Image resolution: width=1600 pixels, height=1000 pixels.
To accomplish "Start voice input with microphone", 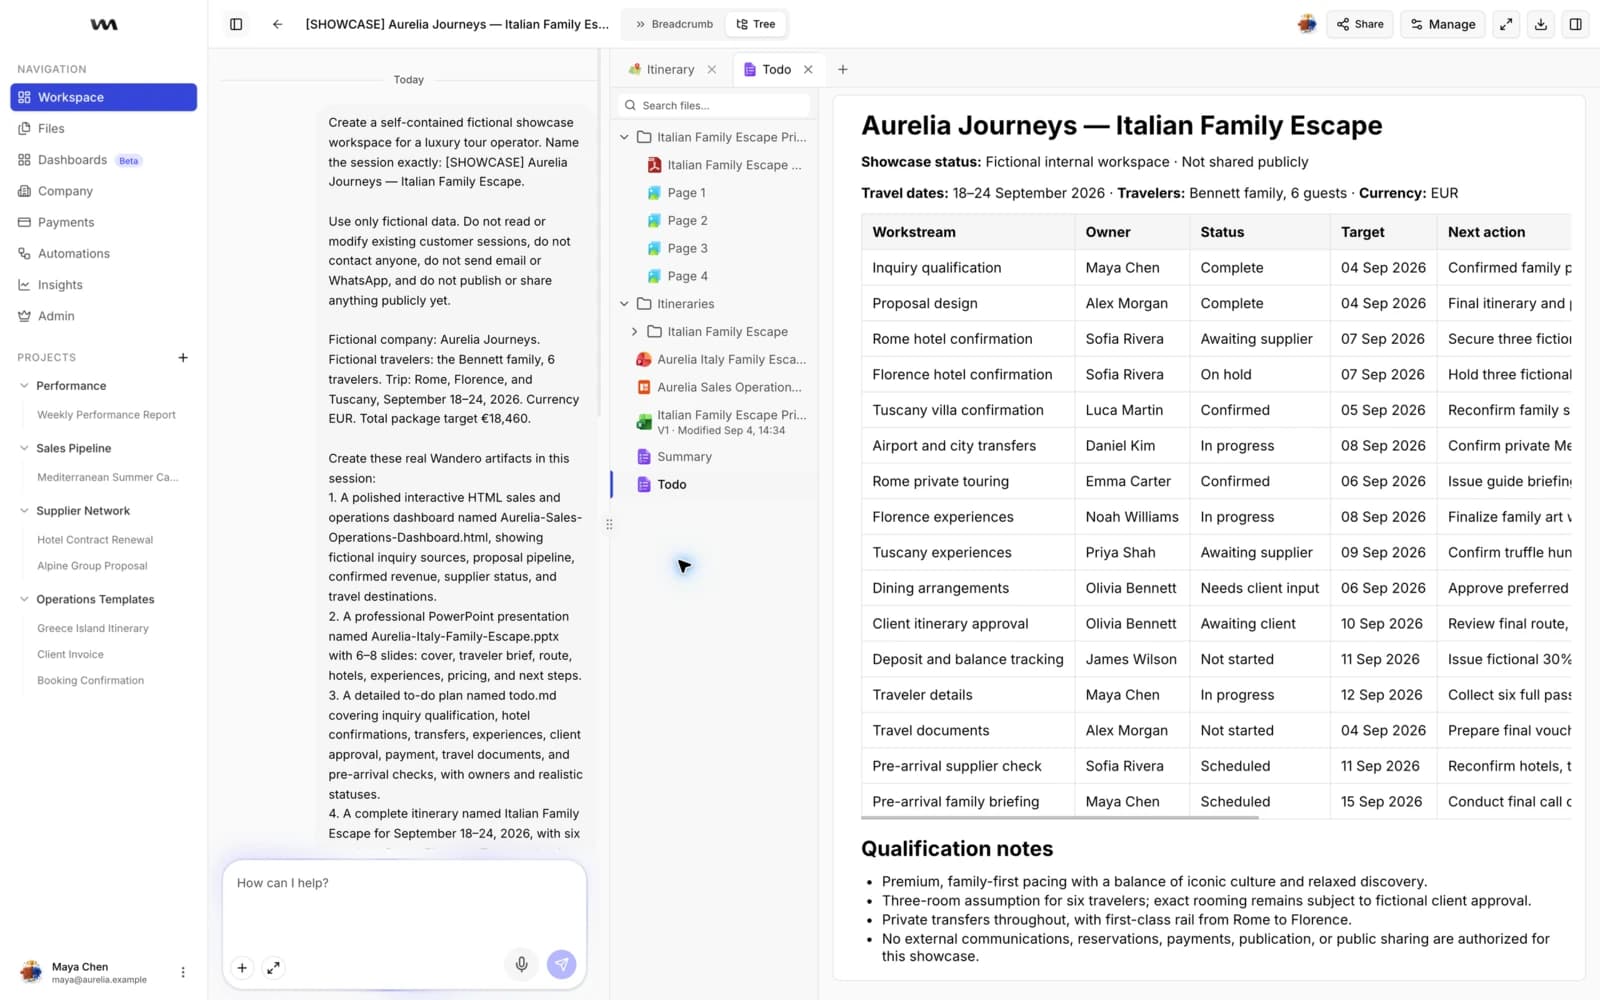I will [x=521, y=964].
